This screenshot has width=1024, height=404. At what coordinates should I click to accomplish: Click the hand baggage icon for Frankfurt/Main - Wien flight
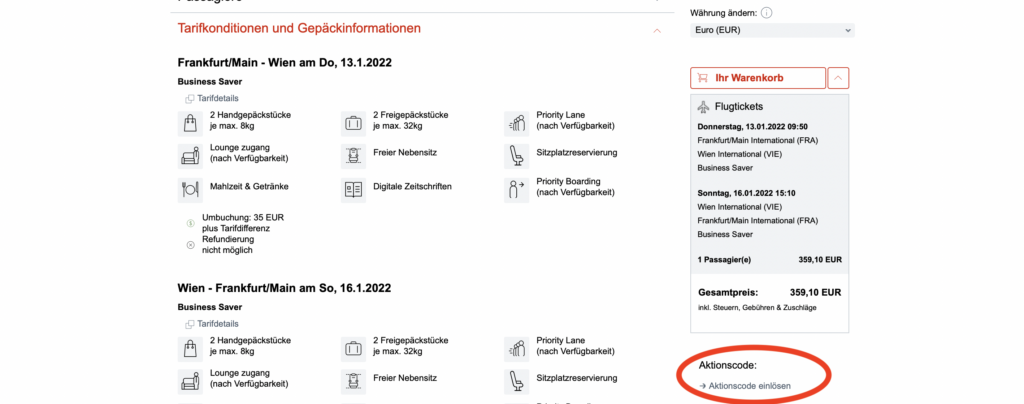(190, 123)
